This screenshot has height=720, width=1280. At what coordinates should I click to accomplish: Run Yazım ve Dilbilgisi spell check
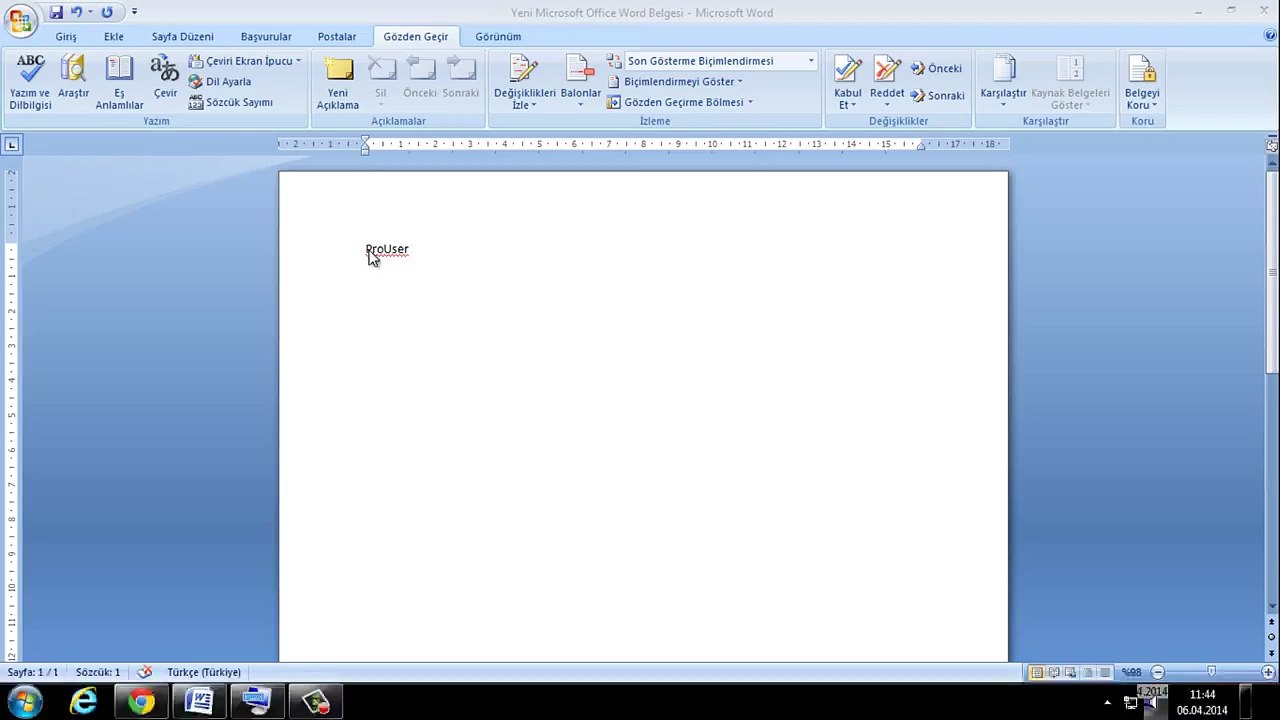coord(30,83)
